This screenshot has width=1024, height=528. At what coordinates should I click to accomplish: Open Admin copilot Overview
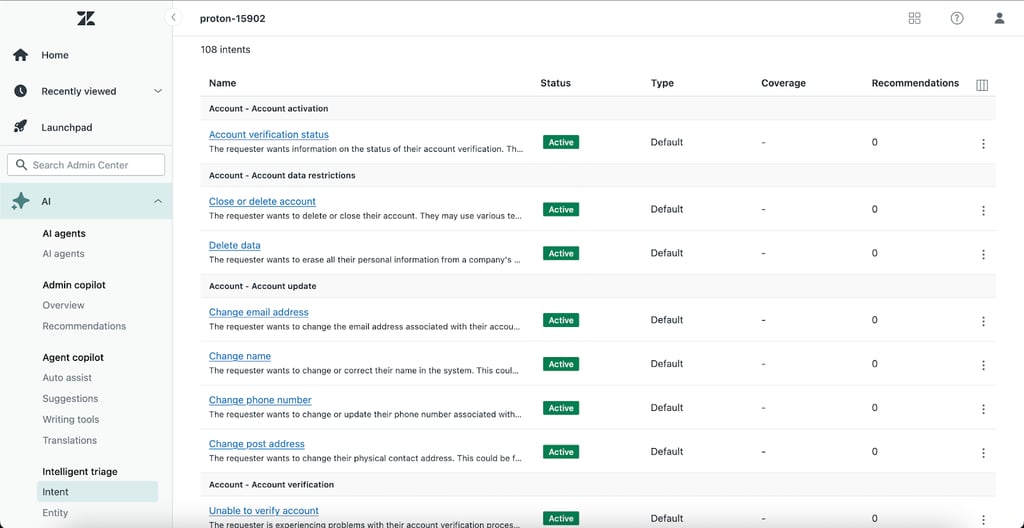point(63,305)
